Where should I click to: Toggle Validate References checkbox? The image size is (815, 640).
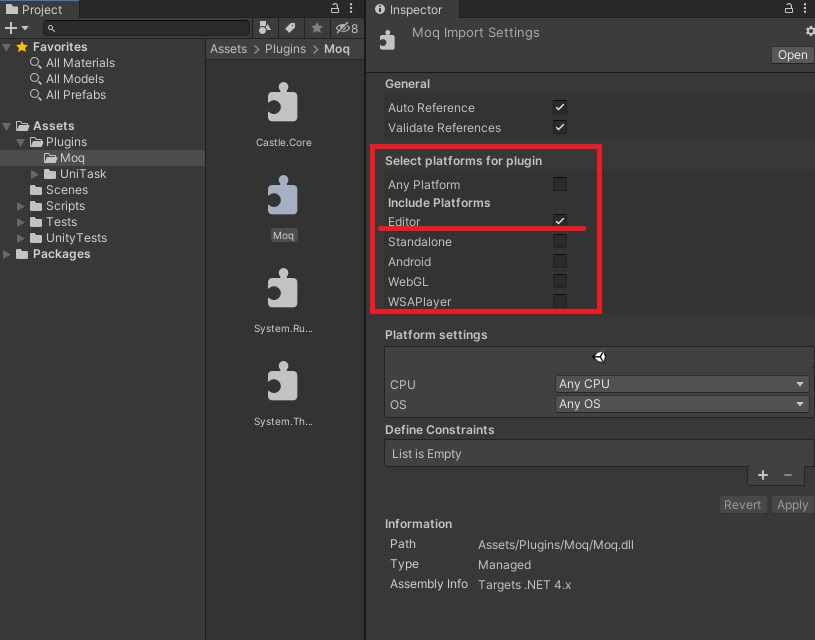coord(560,127)
